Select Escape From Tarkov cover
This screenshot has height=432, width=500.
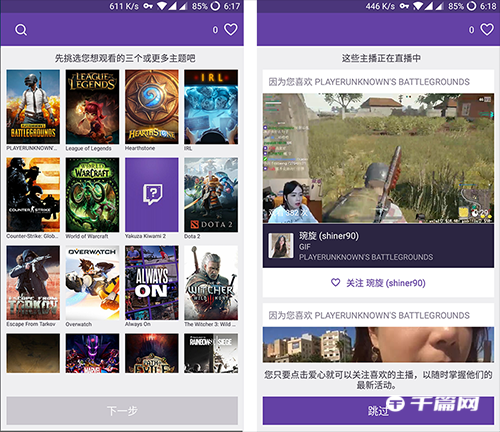[33, 283]
